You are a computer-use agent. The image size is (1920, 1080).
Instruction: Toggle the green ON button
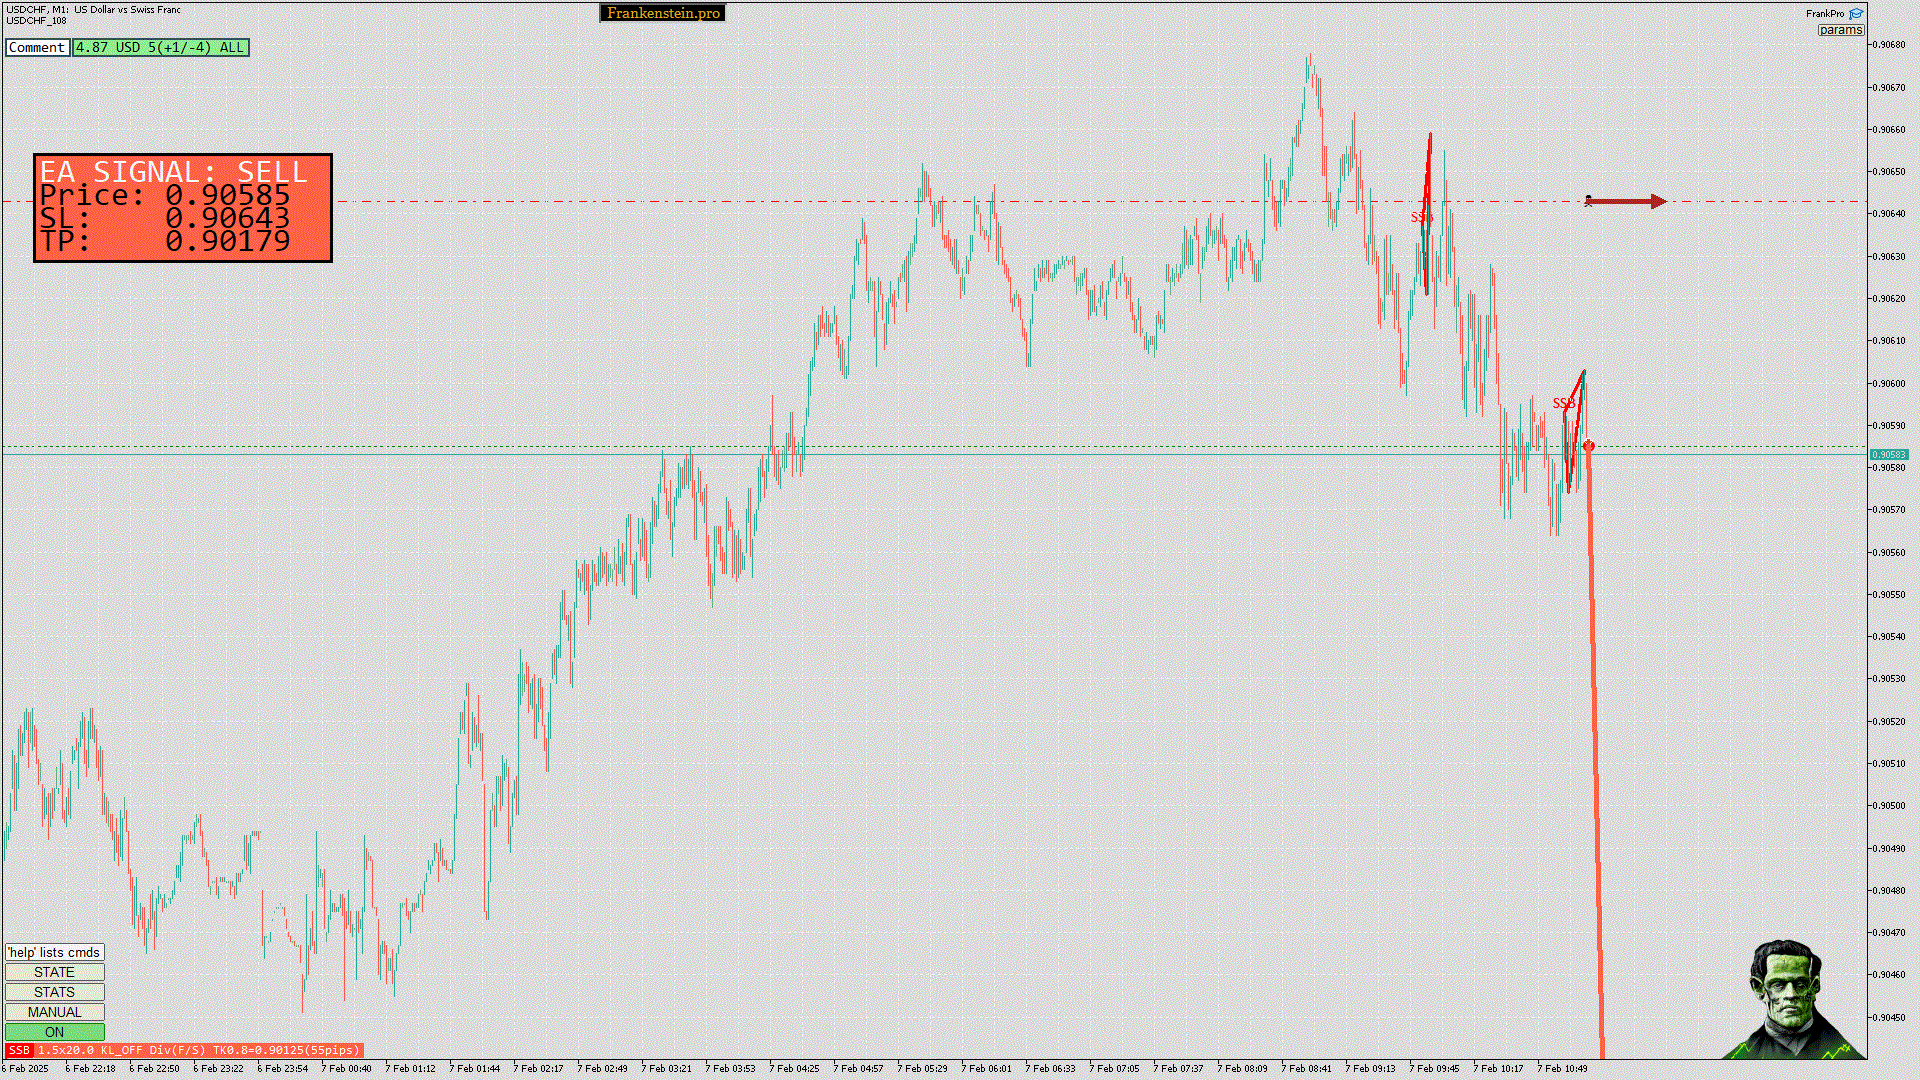click(54, 1032)
